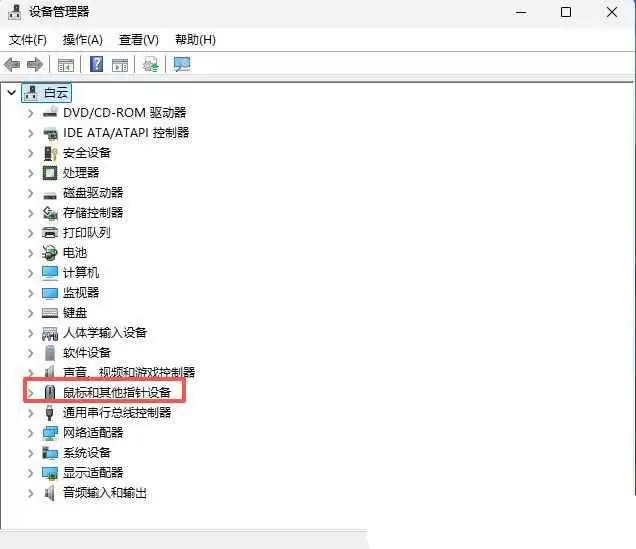The width and height of the screenshot is (636, 549).
Task: Click the 系统设备 folder icon
Action: [x=50, y=452]
